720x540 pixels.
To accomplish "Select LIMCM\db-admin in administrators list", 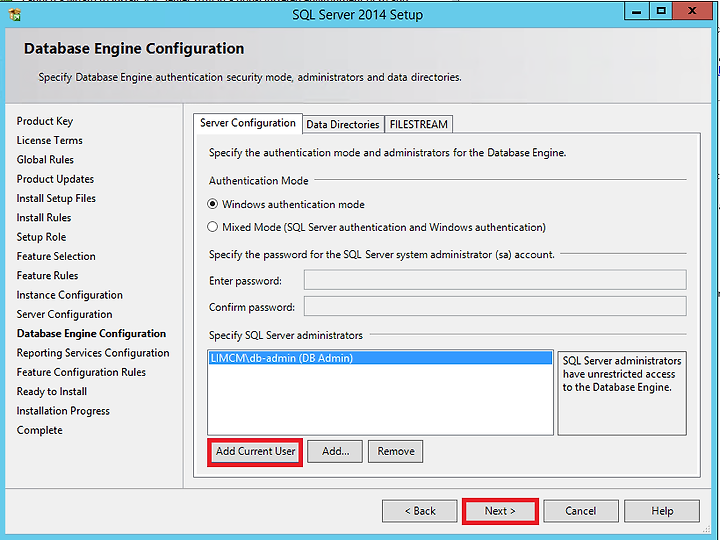I will pos(380,358).
